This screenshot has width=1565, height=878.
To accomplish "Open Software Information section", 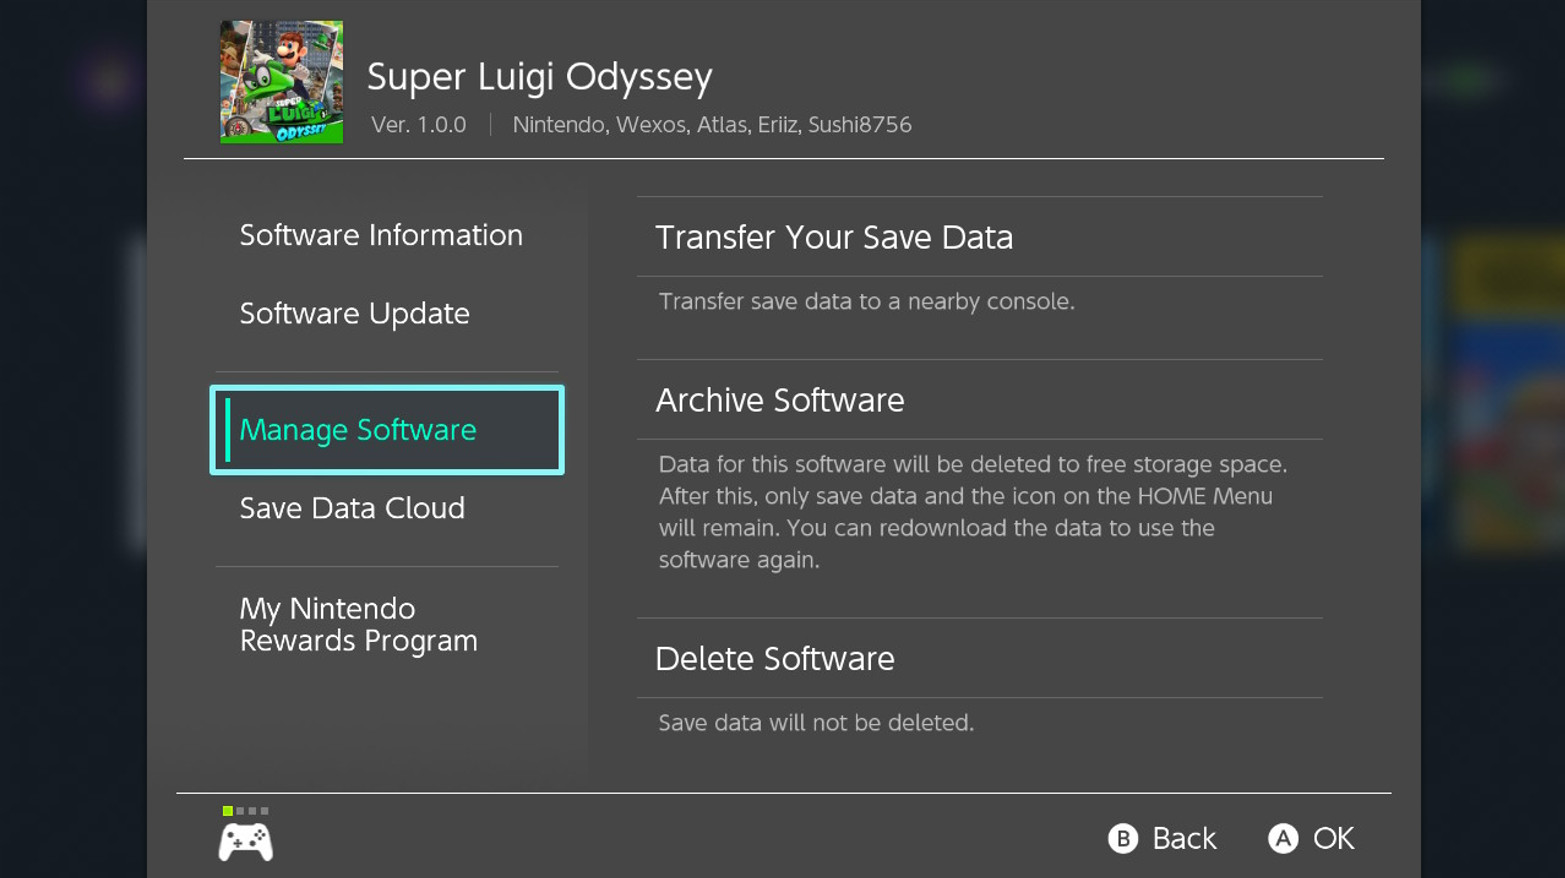I will pos(381,235).
